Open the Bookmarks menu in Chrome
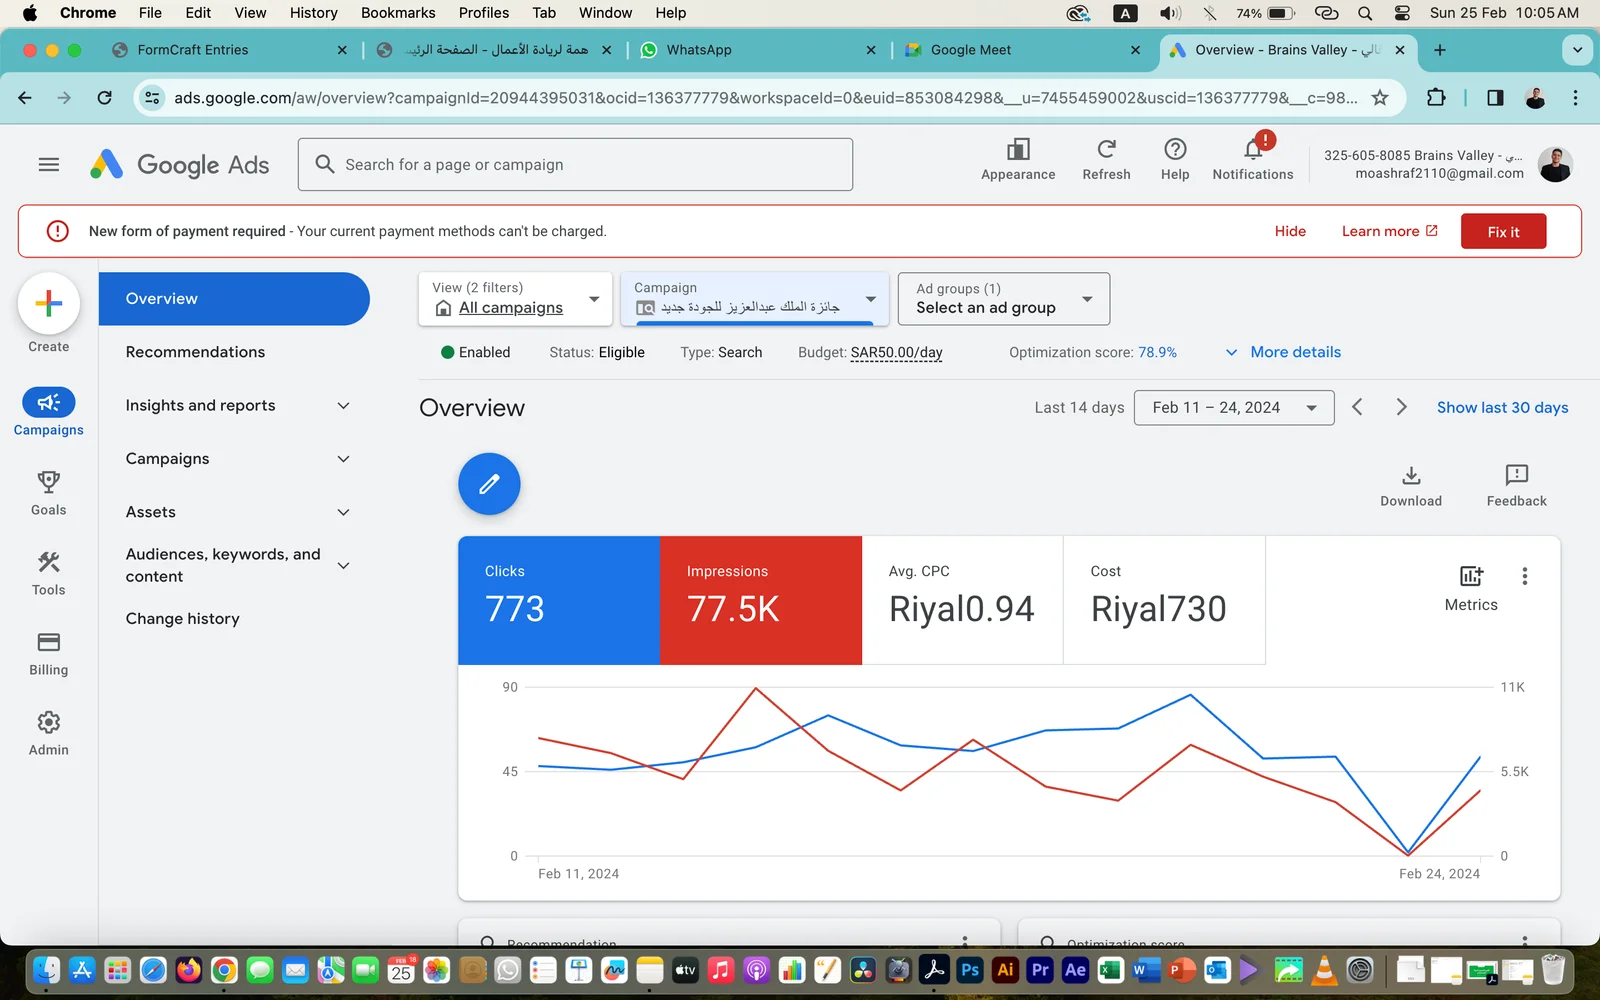This screenshot has width=1600, height=1000. coord(398,13)
